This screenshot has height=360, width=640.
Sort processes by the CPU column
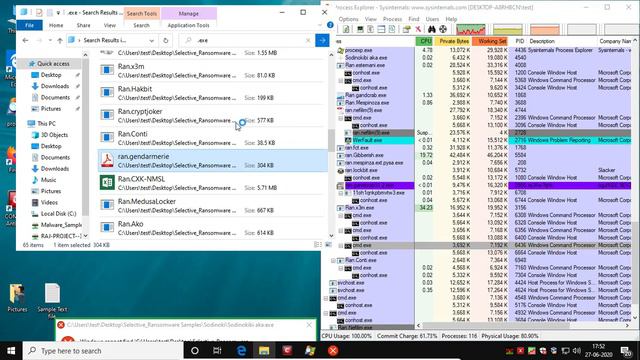[425, 41]
